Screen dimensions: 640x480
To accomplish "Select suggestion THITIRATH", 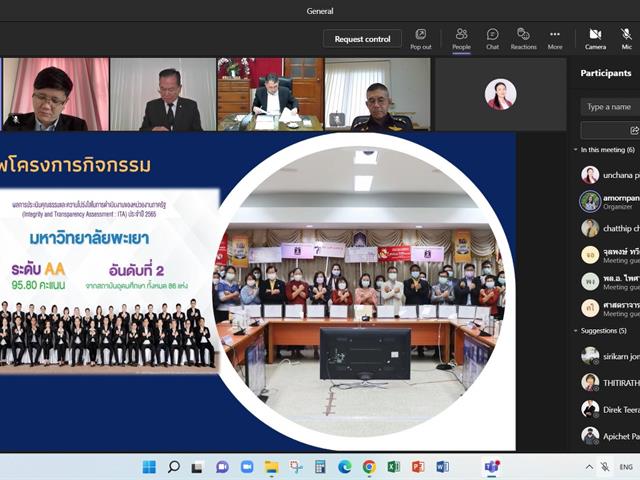I will pyautogui.click(x=610, y=383).
